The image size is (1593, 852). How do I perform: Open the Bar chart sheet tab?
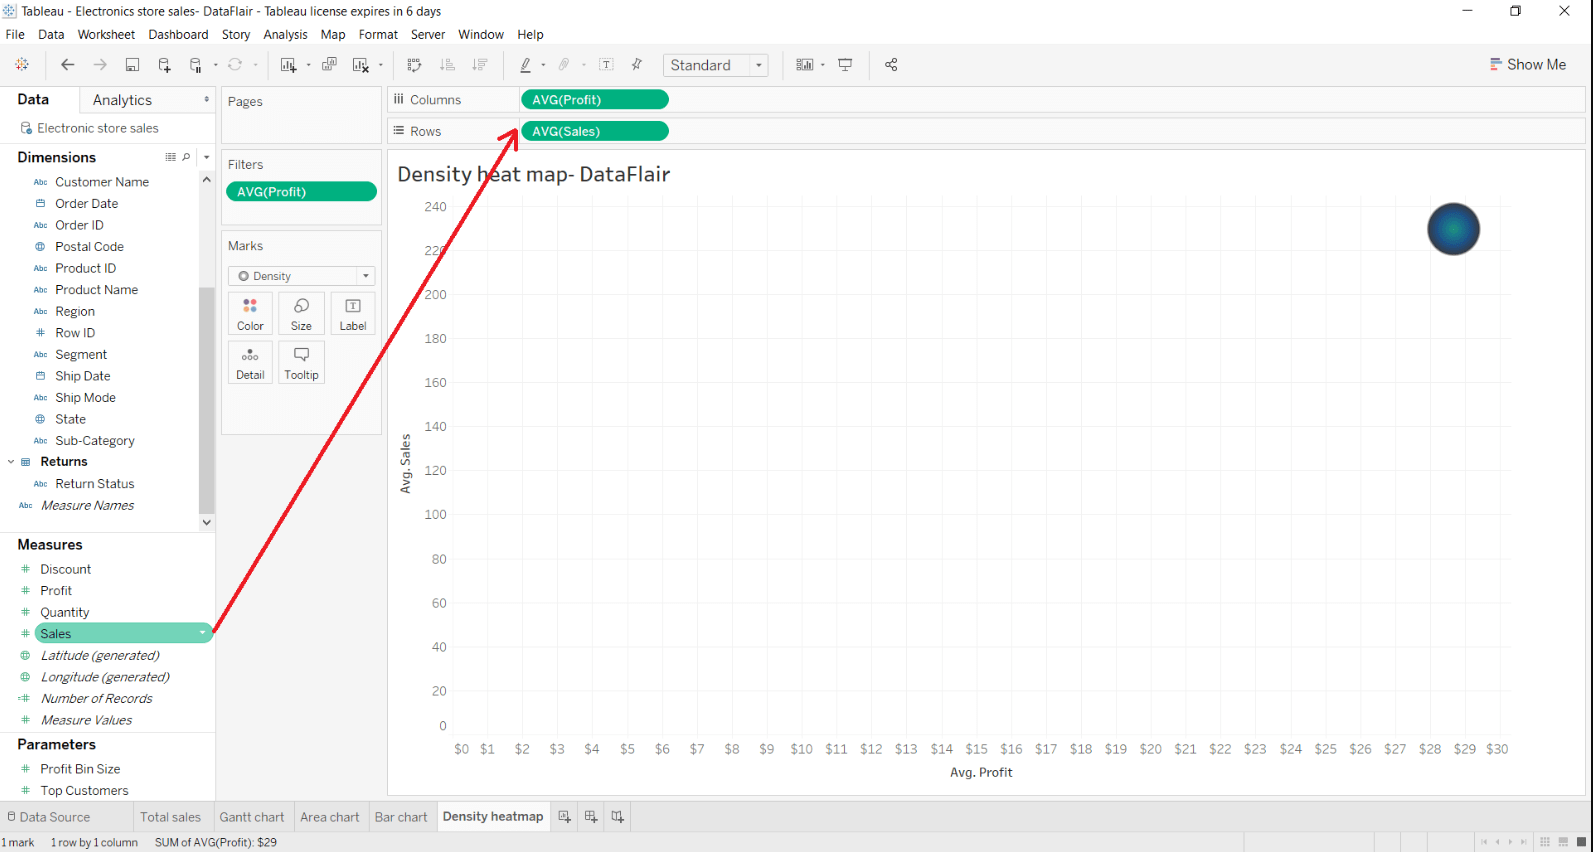click(x=401, y=817)
